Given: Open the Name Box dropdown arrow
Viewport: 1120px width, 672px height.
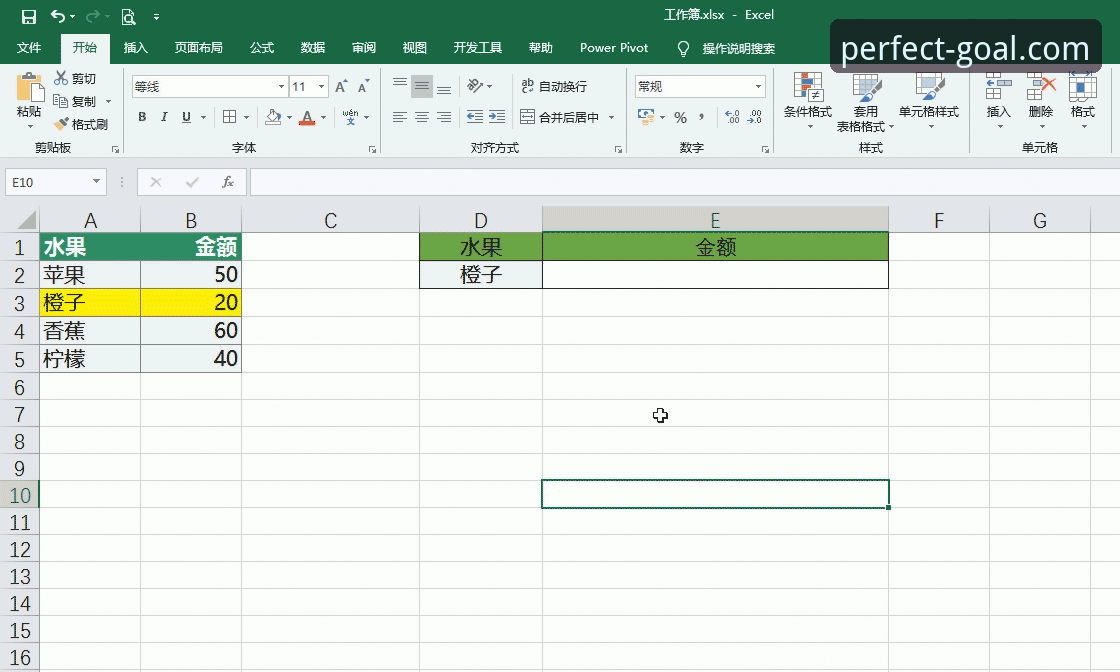Looking at the screenshot, I should (x=96, y=181).
